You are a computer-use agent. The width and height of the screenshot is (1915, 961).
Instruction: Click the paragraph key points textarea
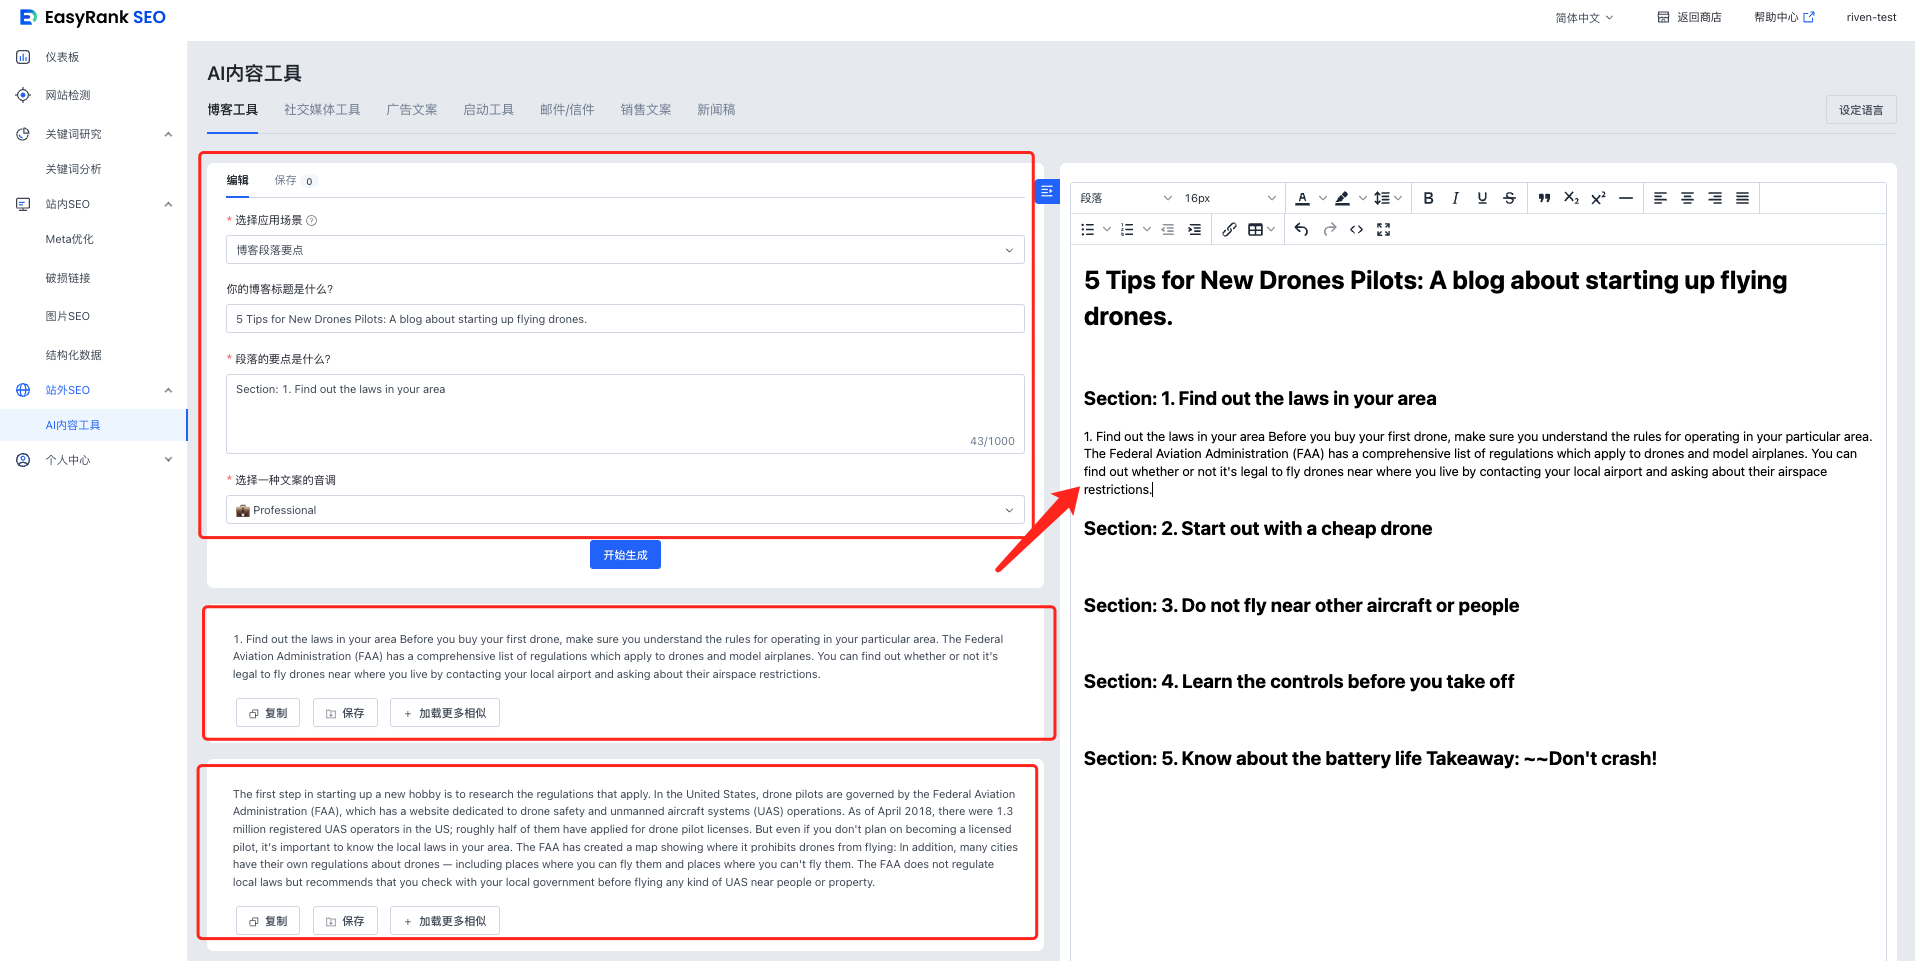click(x=625, y=414)
